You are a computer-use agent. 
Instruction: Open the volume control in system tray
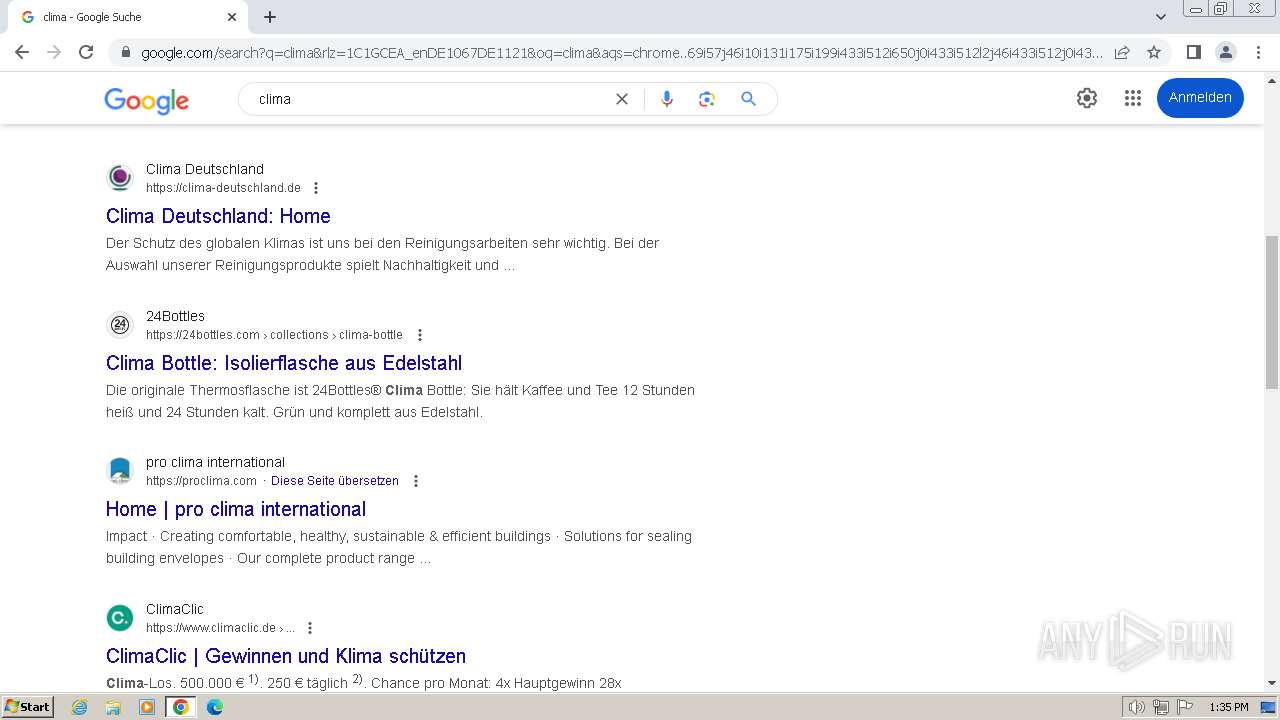[1137, 707]
